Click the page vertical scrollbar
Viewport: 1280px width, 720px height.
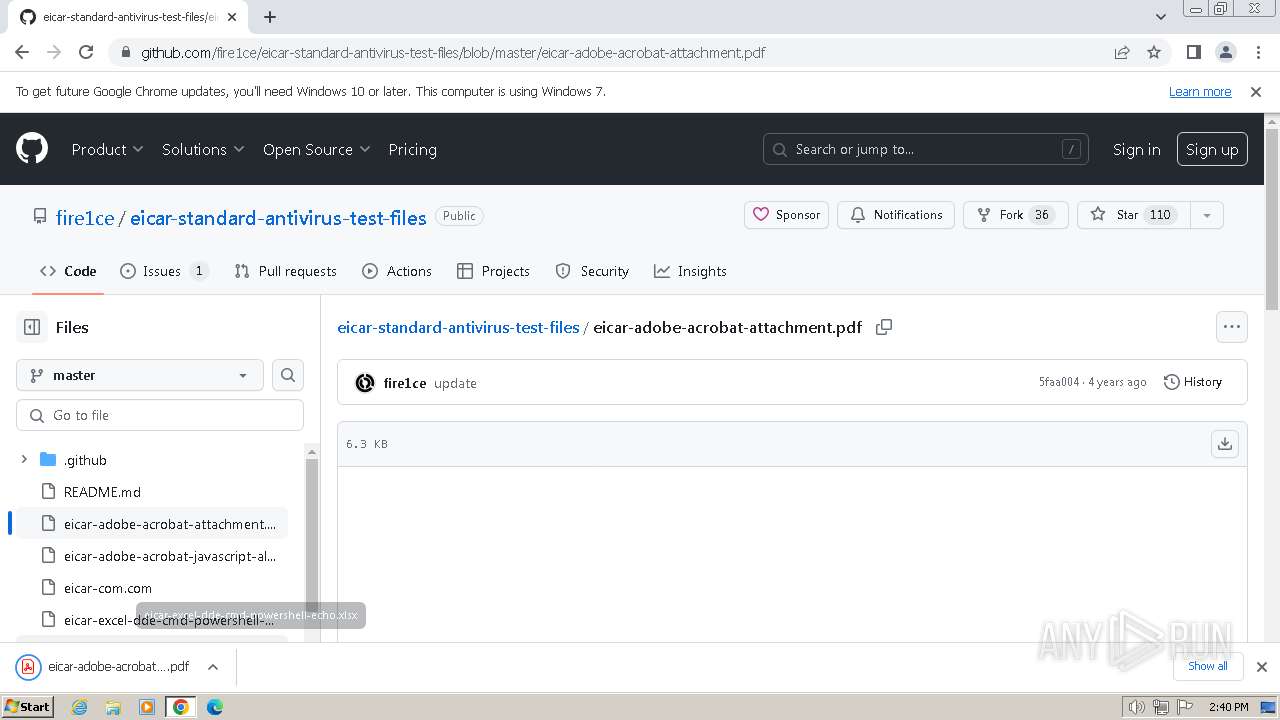(1272, 220)
